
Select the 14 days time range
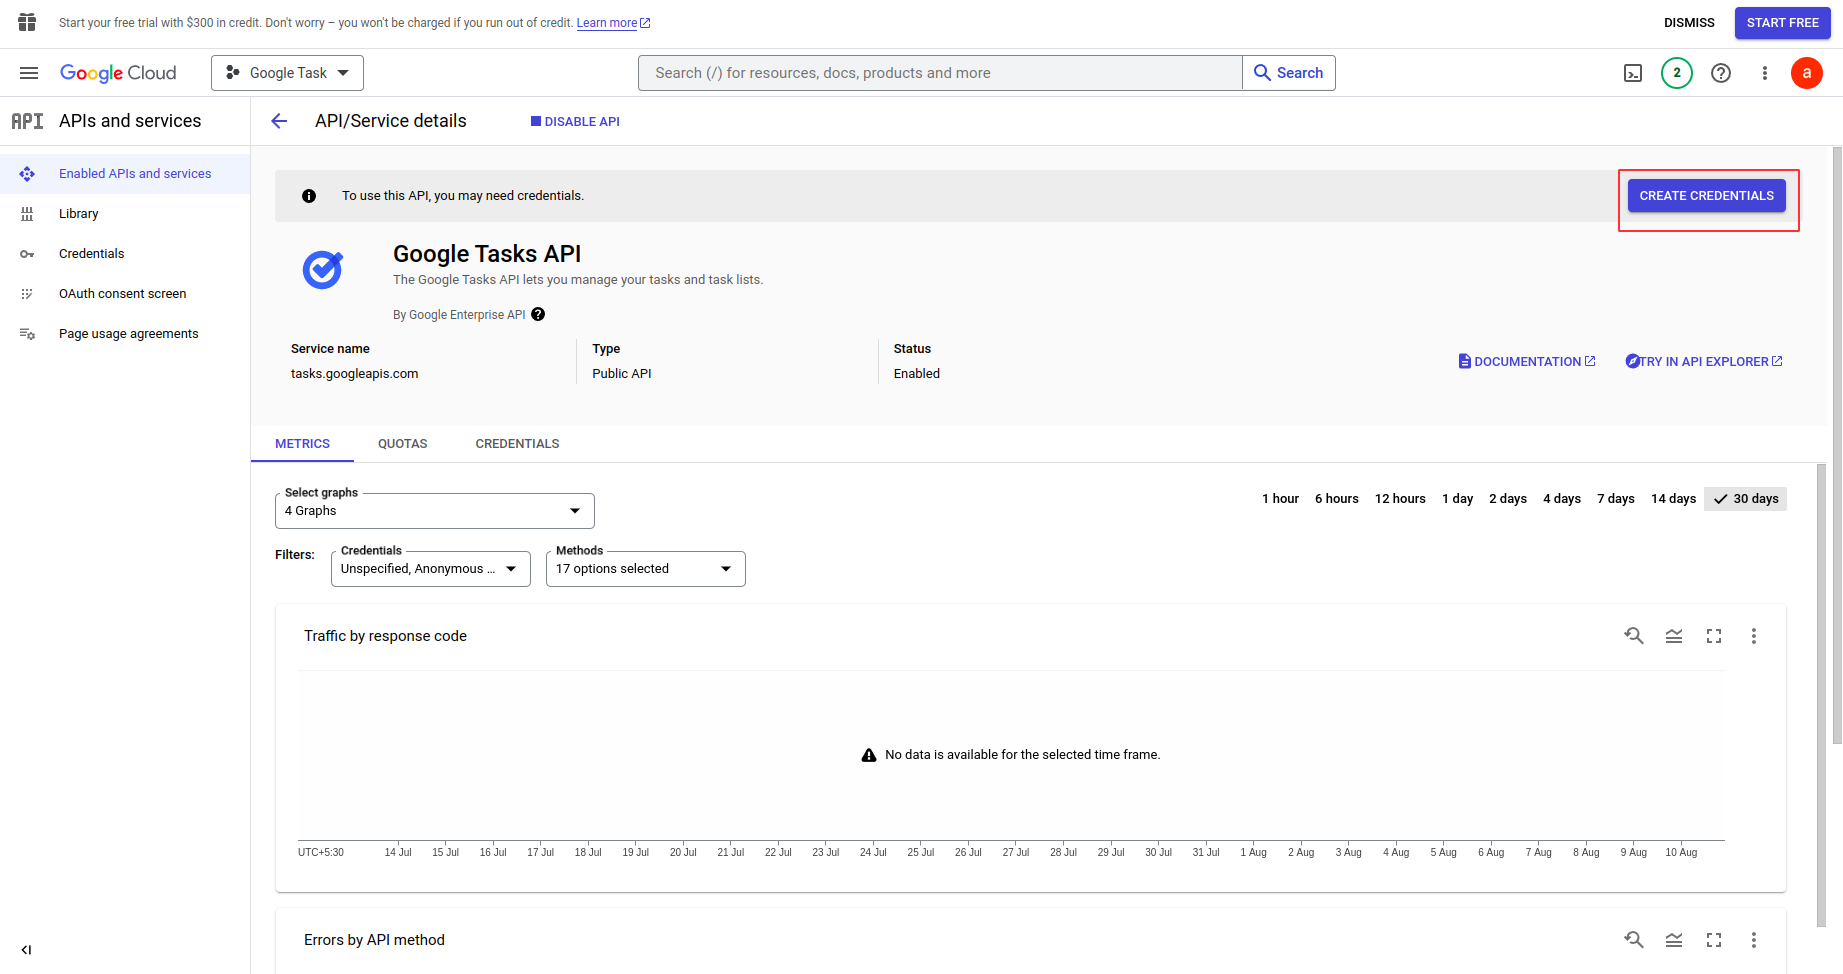point(1672,499)
